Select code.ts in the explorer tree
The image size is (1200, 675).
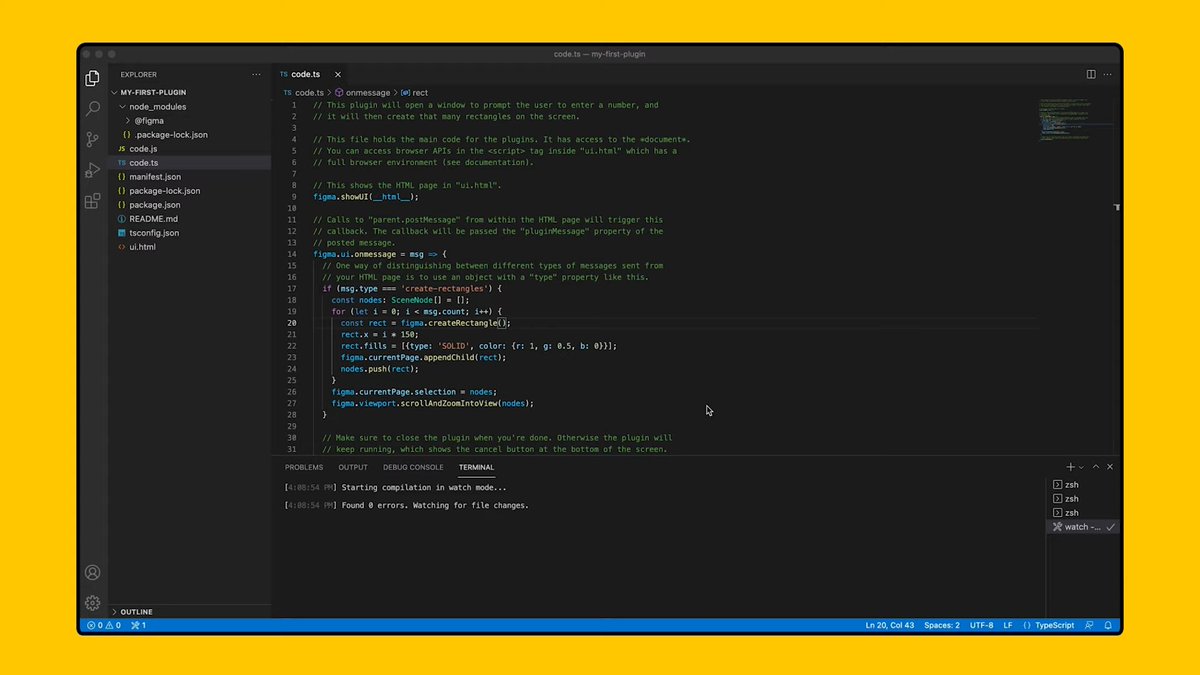point(190,162)
